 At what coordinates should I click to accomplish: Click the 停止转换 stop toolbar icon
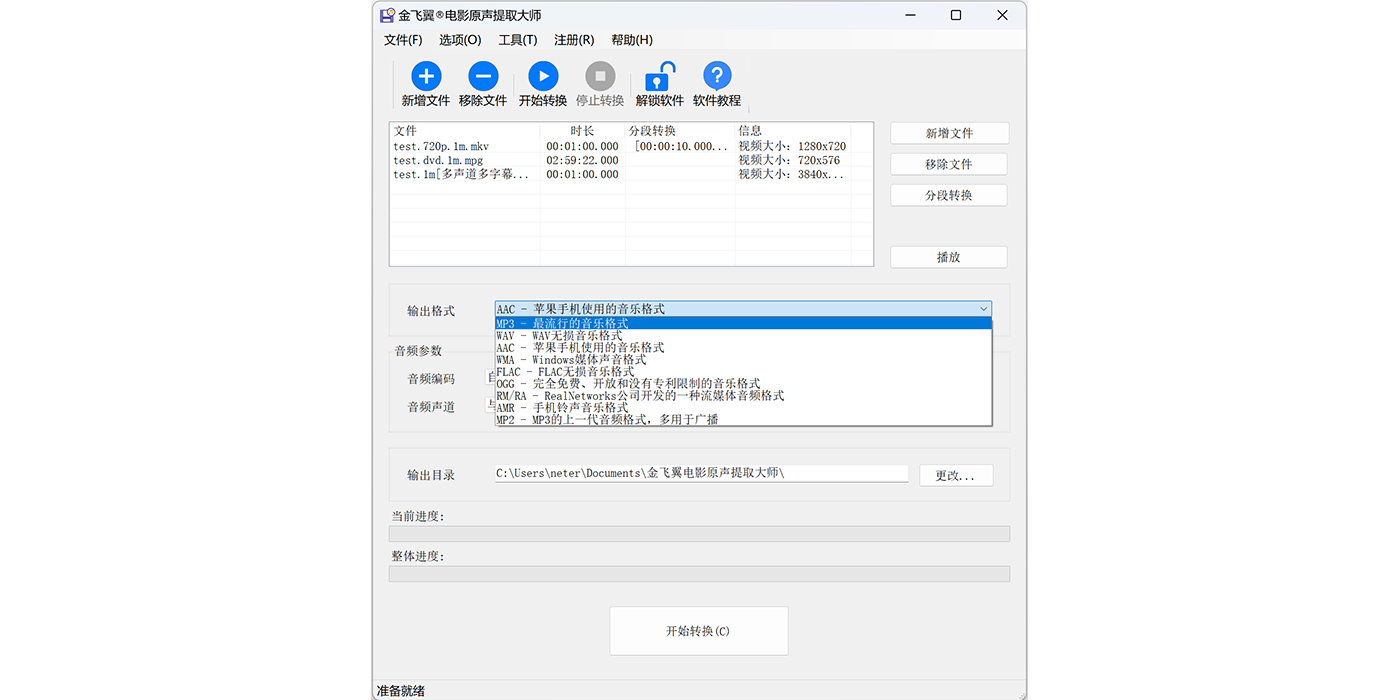[600, 76]
